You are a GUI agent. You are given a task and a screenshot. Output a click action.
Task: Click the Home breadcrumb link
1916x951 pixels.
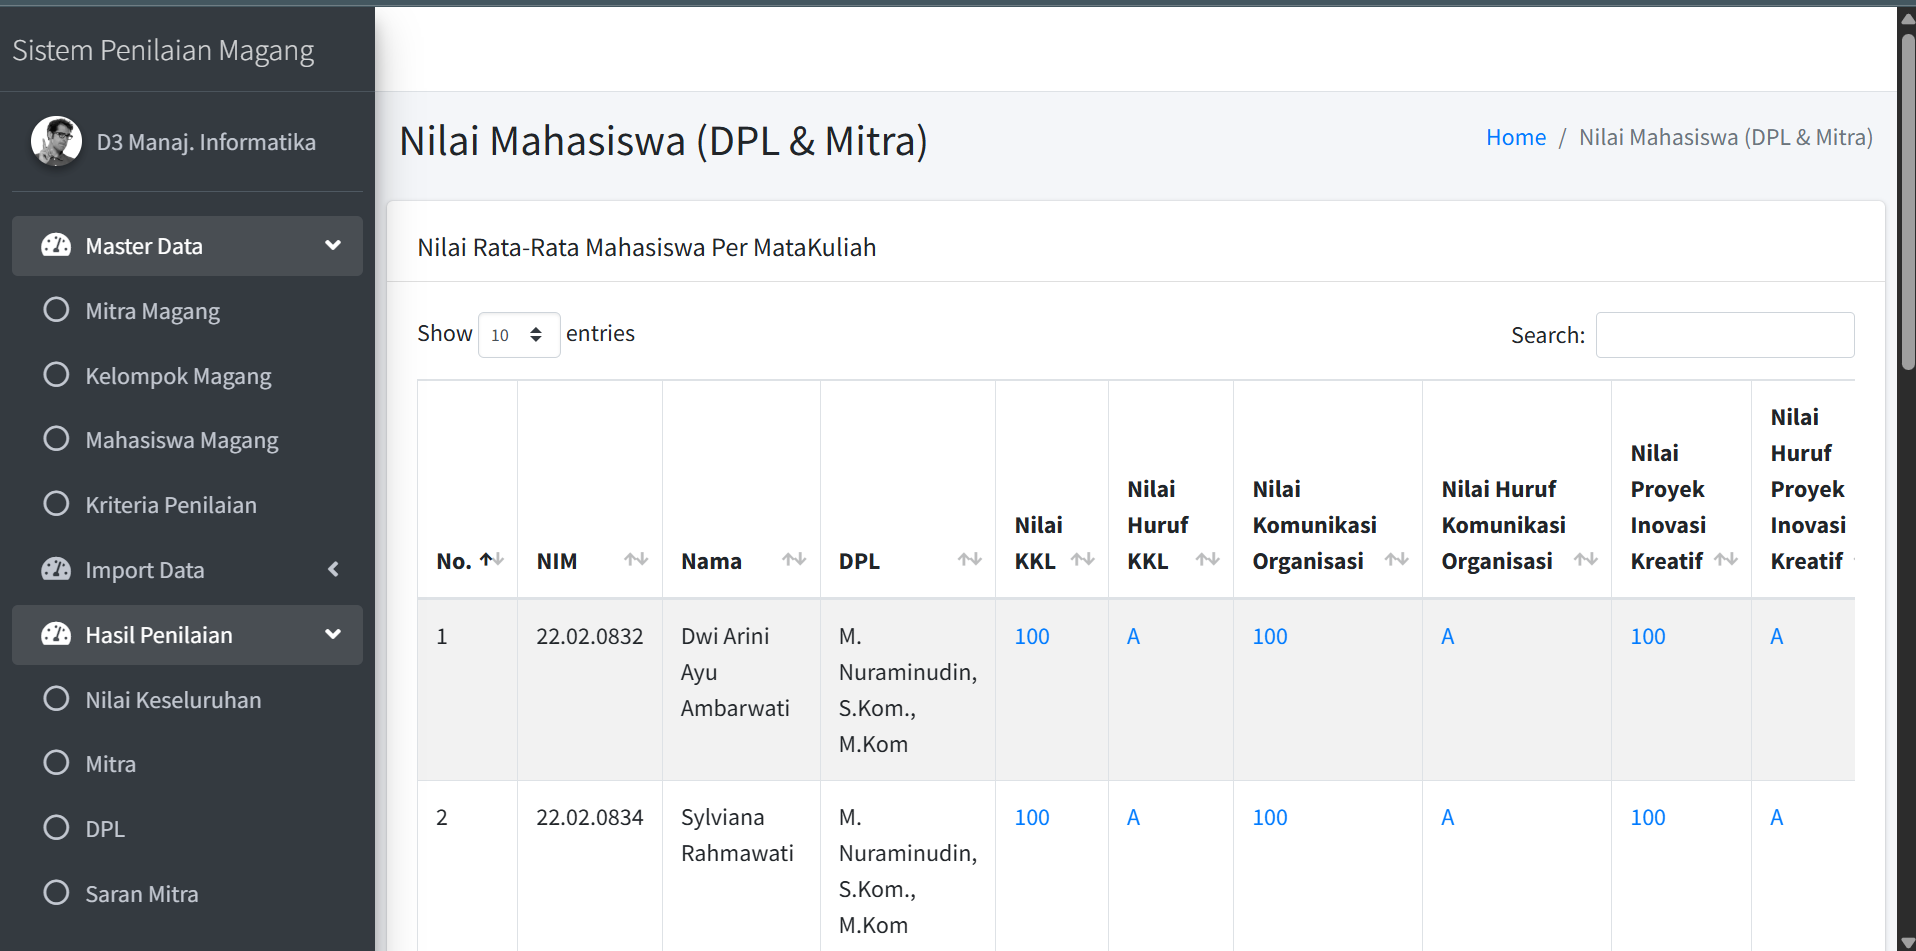point(1515,138)
